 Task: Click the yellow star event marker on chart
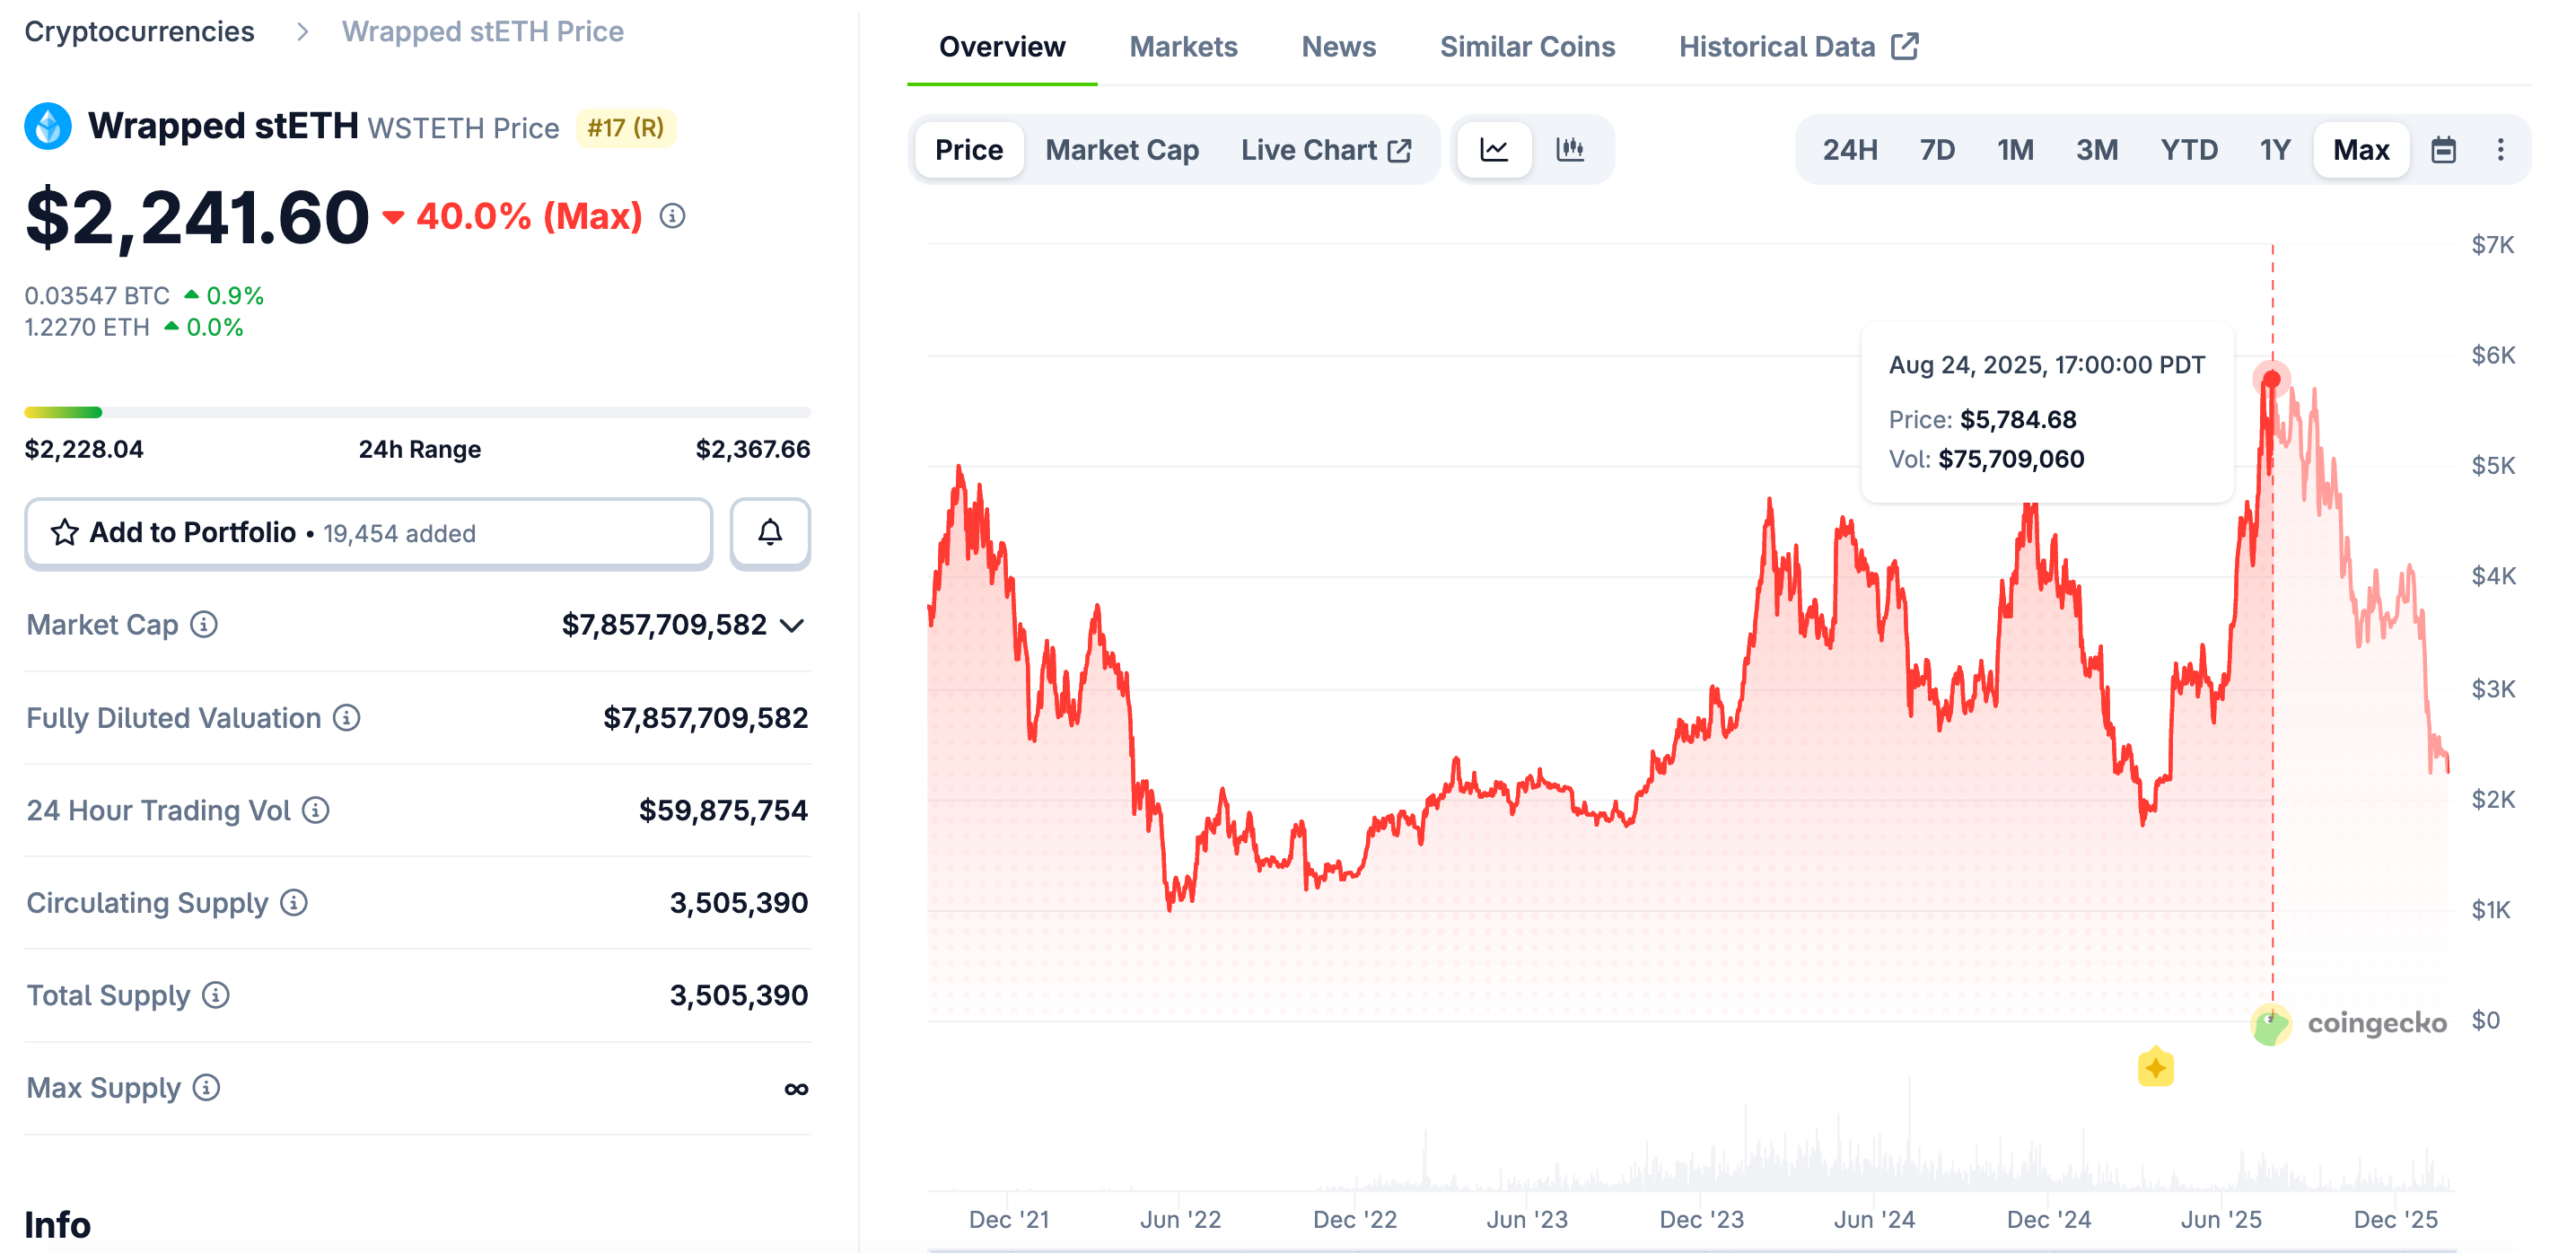(2155, 1068)
